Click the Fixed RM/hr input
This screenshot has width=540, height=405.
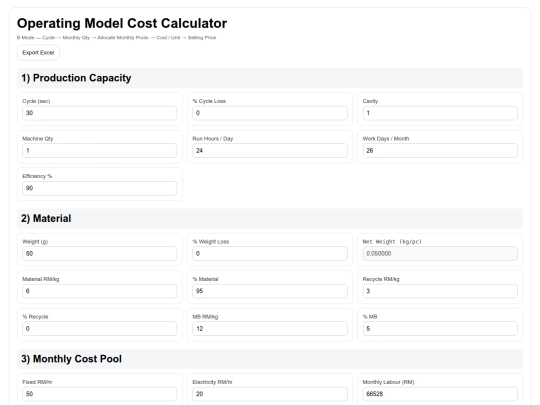pos(100,394)
